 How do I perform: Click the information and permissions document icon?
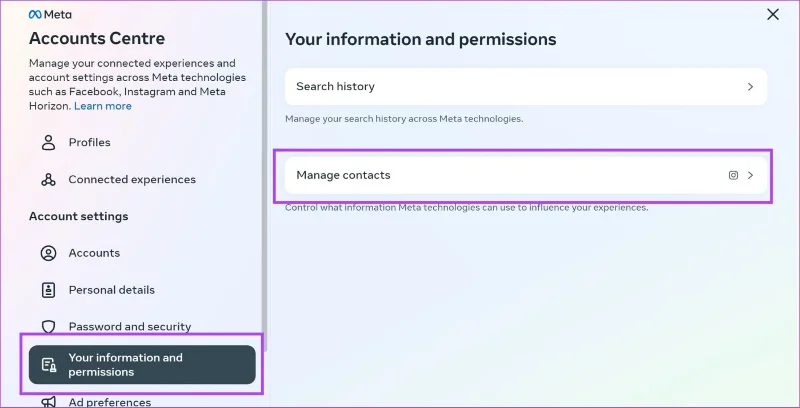pos(49,365)
